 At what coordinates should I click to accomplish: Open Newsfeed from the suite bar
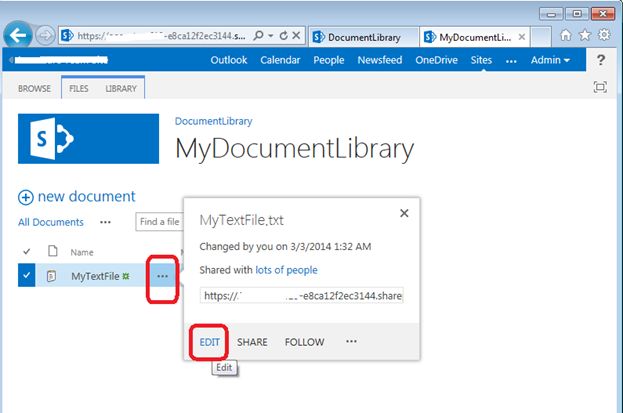(x=380, y=60)
